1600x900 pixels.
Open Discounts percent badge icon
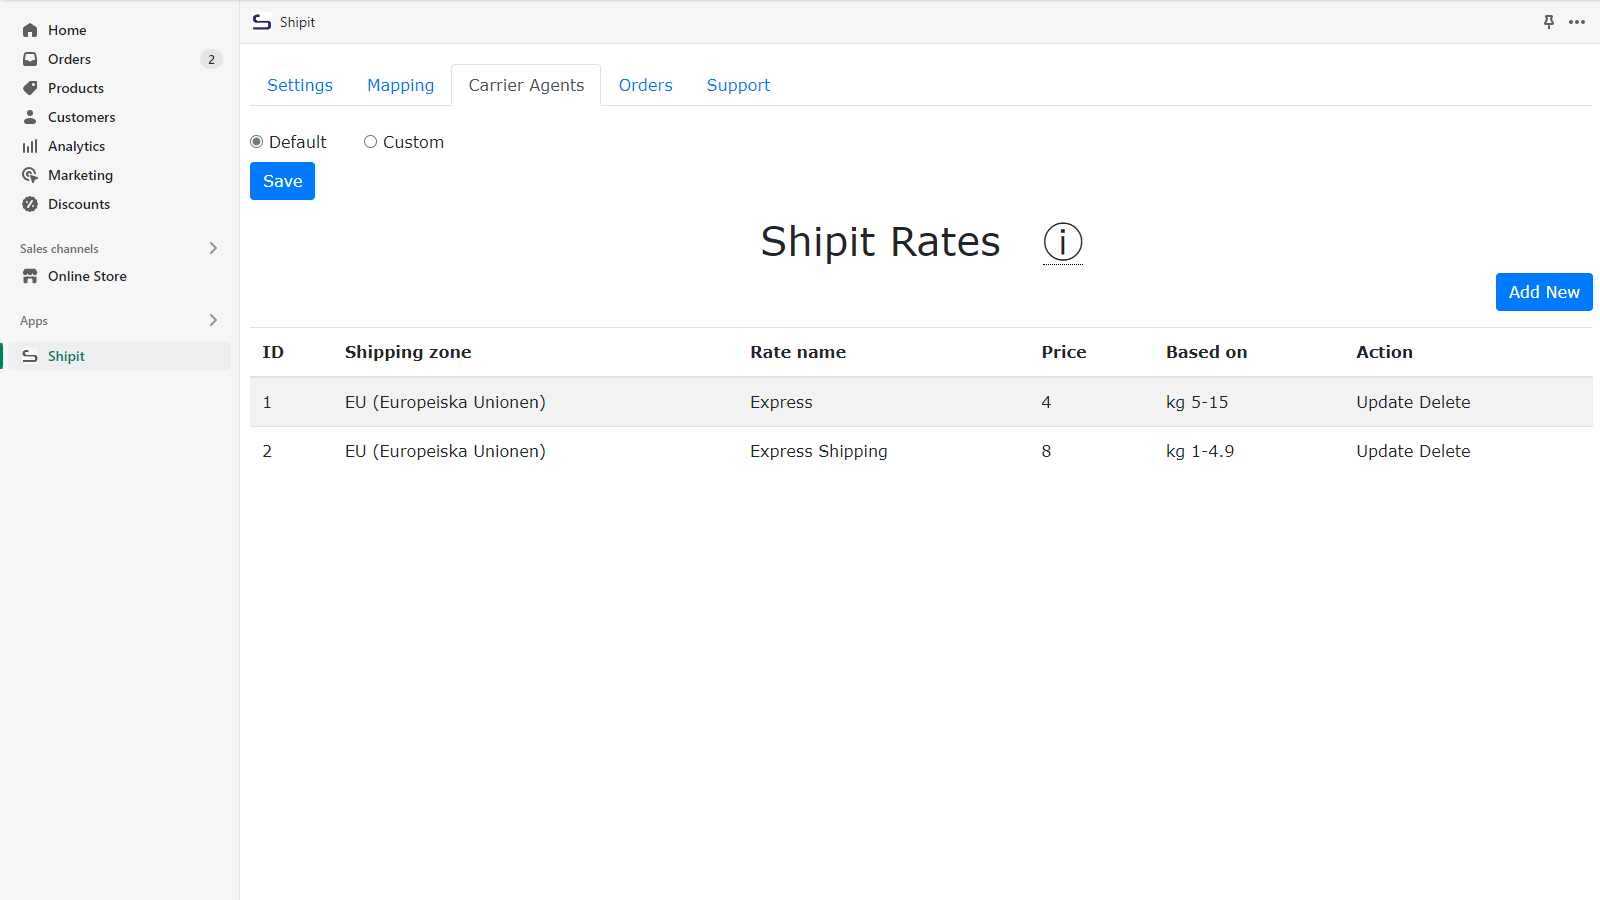(30, 204)
